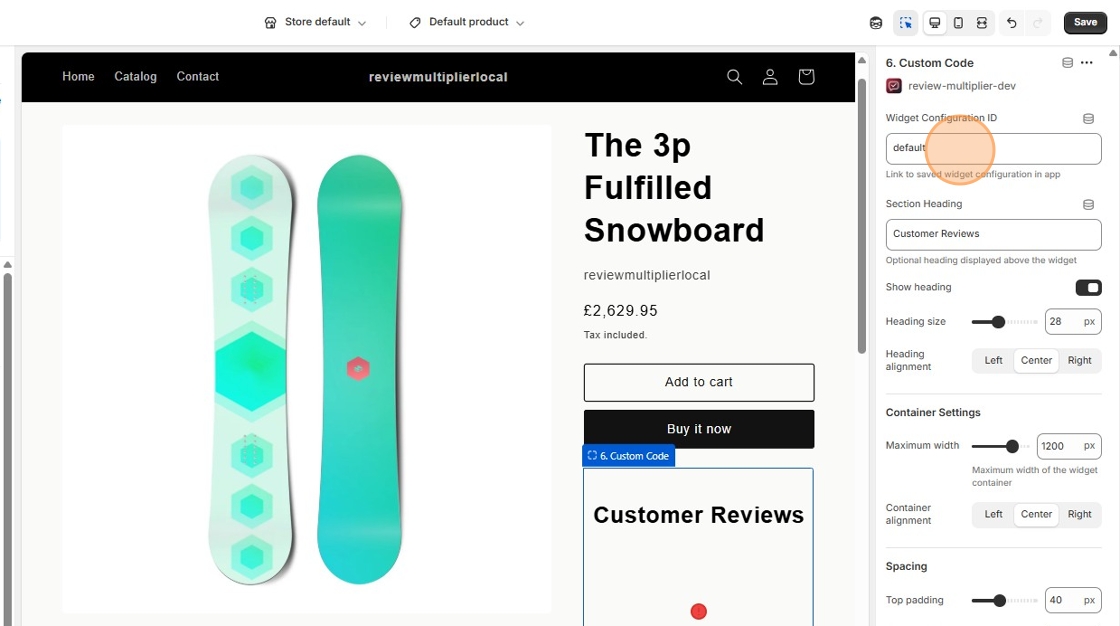This screenshot has height=626, width=1120.
Task: Open the Custom Code overflow menu
Action: pos(1089,62)
